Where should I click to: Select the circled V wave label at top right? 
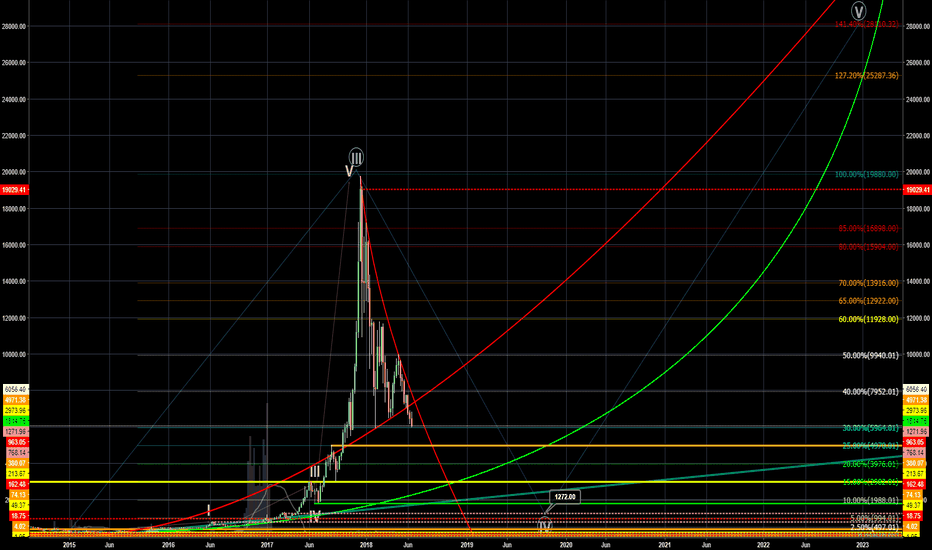[858, 11]
